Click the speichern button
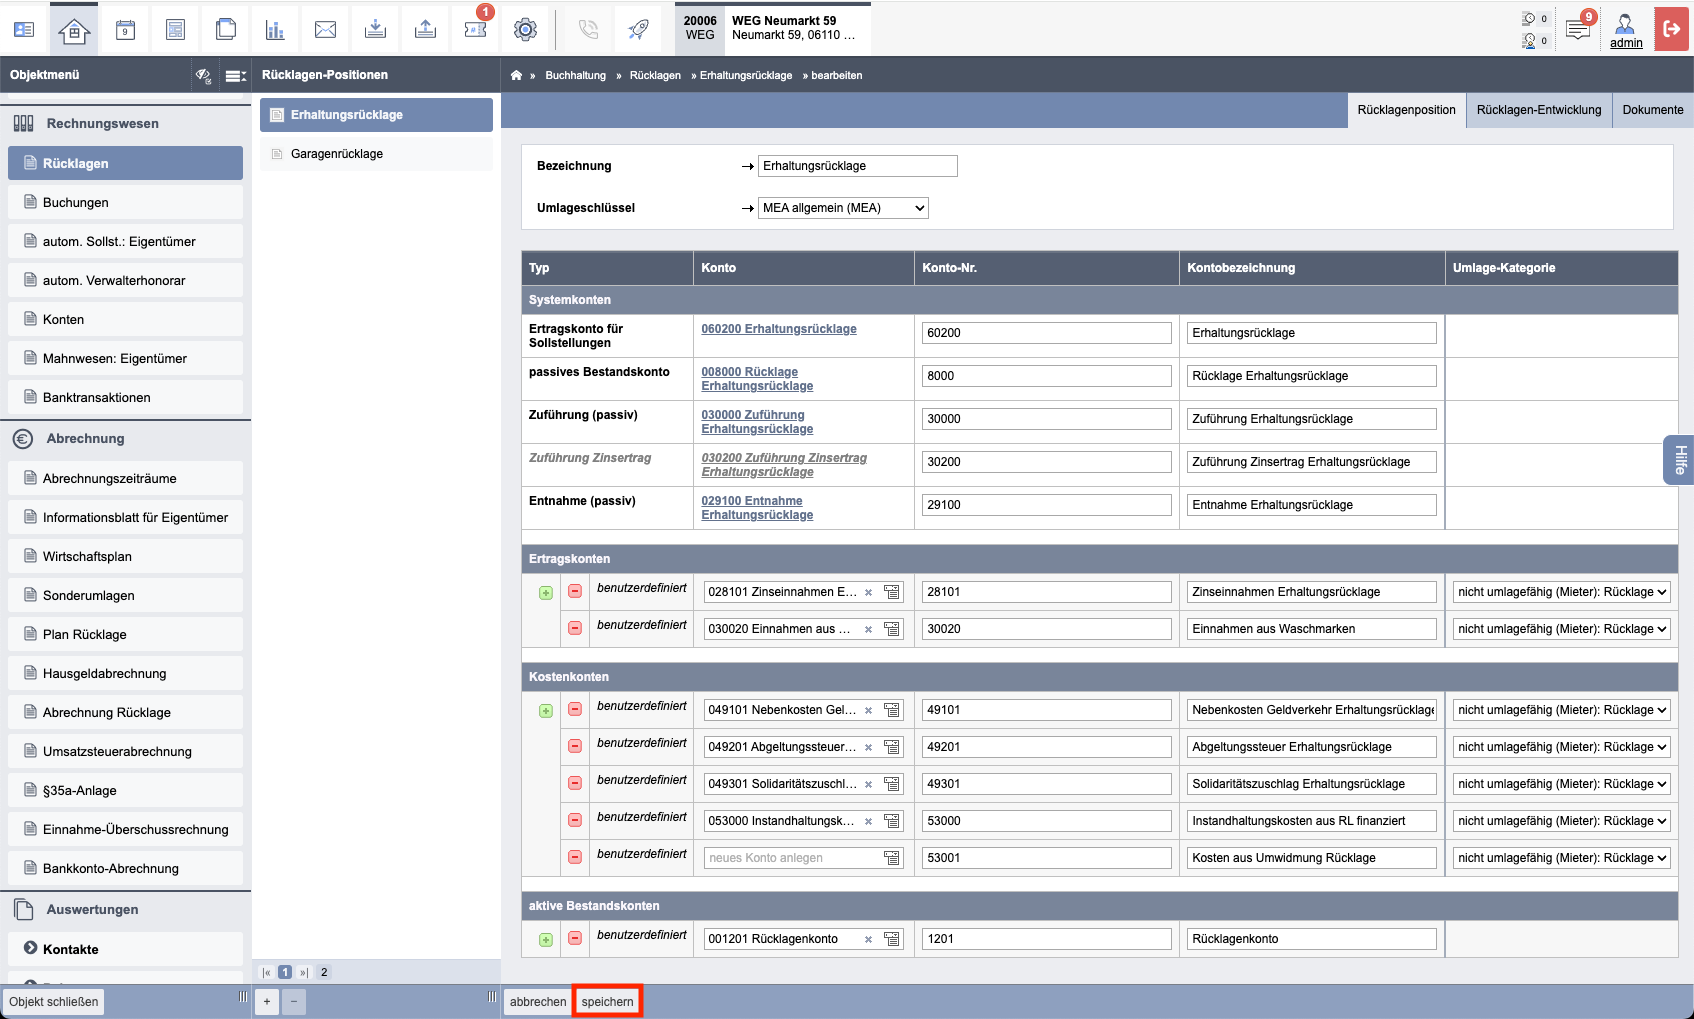This screenshot has height=1019, width=1694. [607, 1001]
